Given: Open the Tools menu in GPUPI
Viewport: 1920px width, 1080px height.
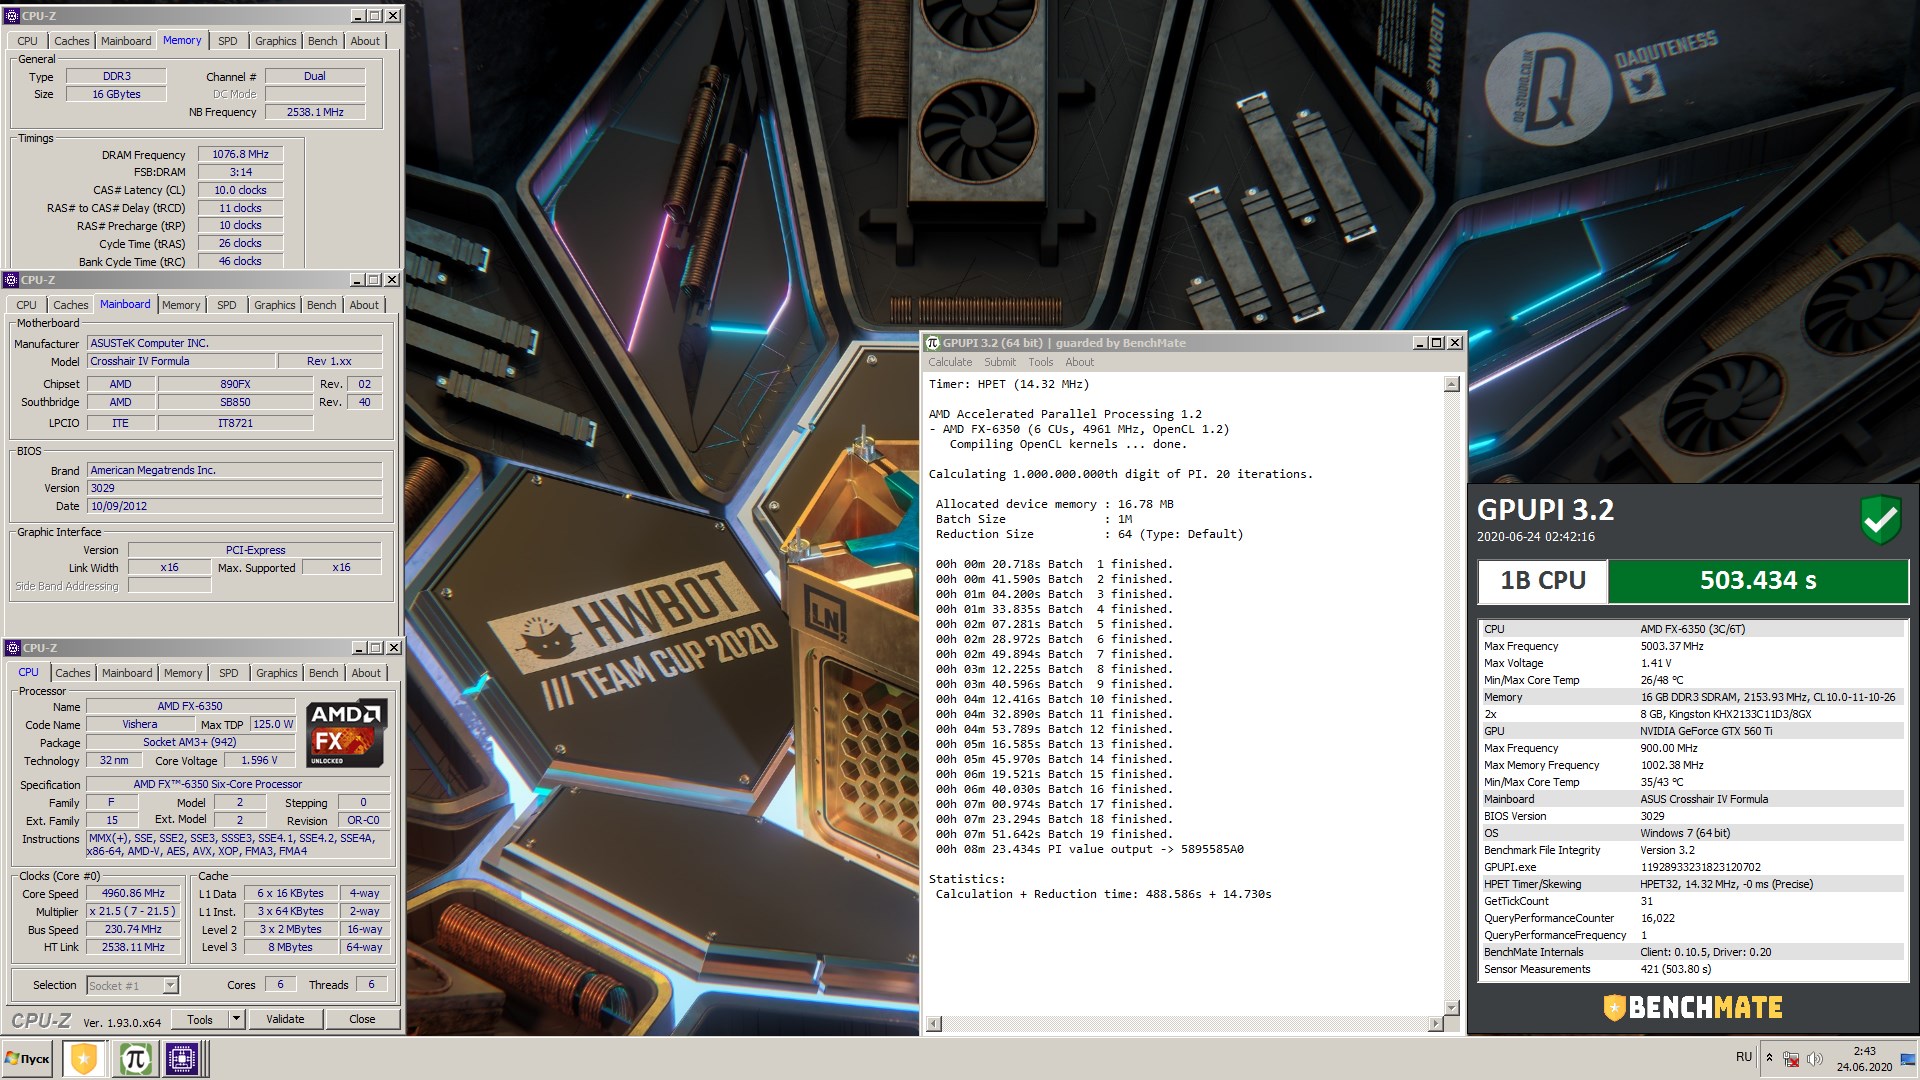Looking at the screenshot, I should (x=1040, y=362).
